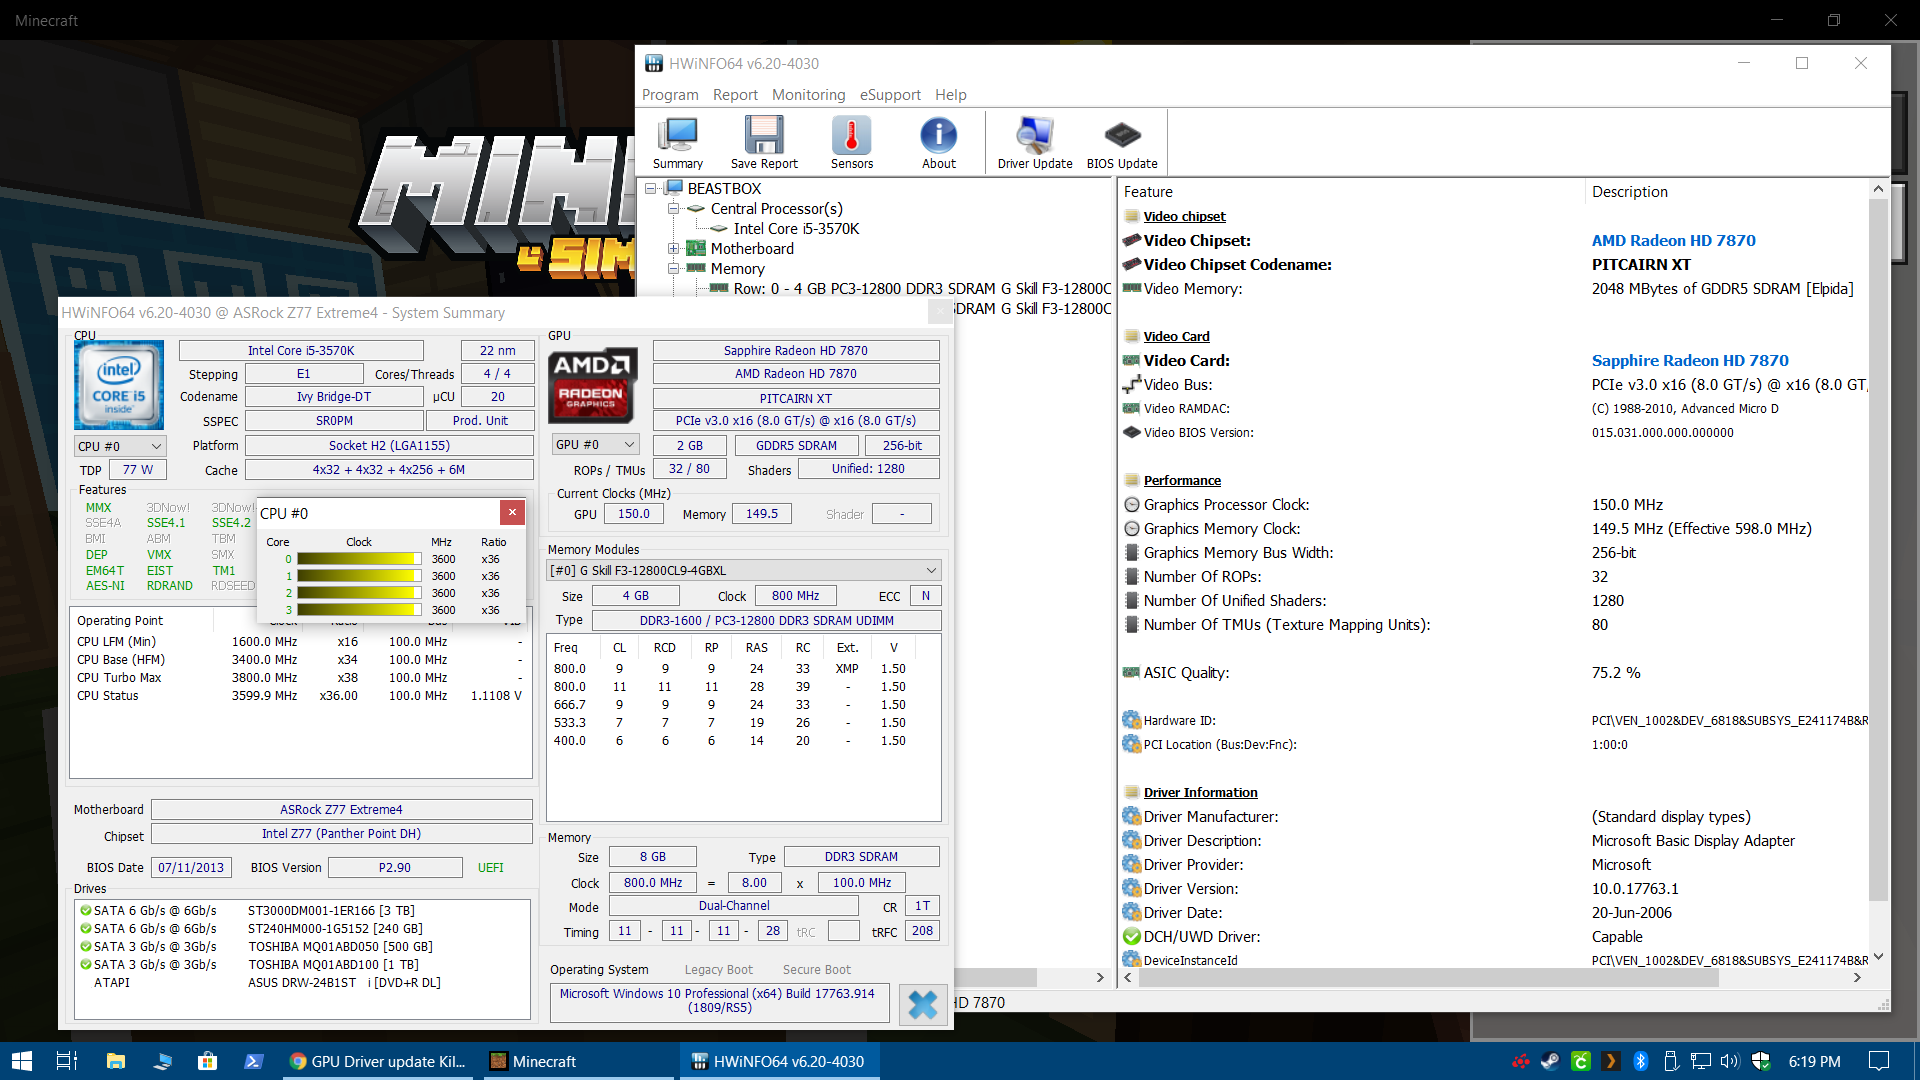Open the eSupport menu
1920x1080 pixels.
(890, 95)
